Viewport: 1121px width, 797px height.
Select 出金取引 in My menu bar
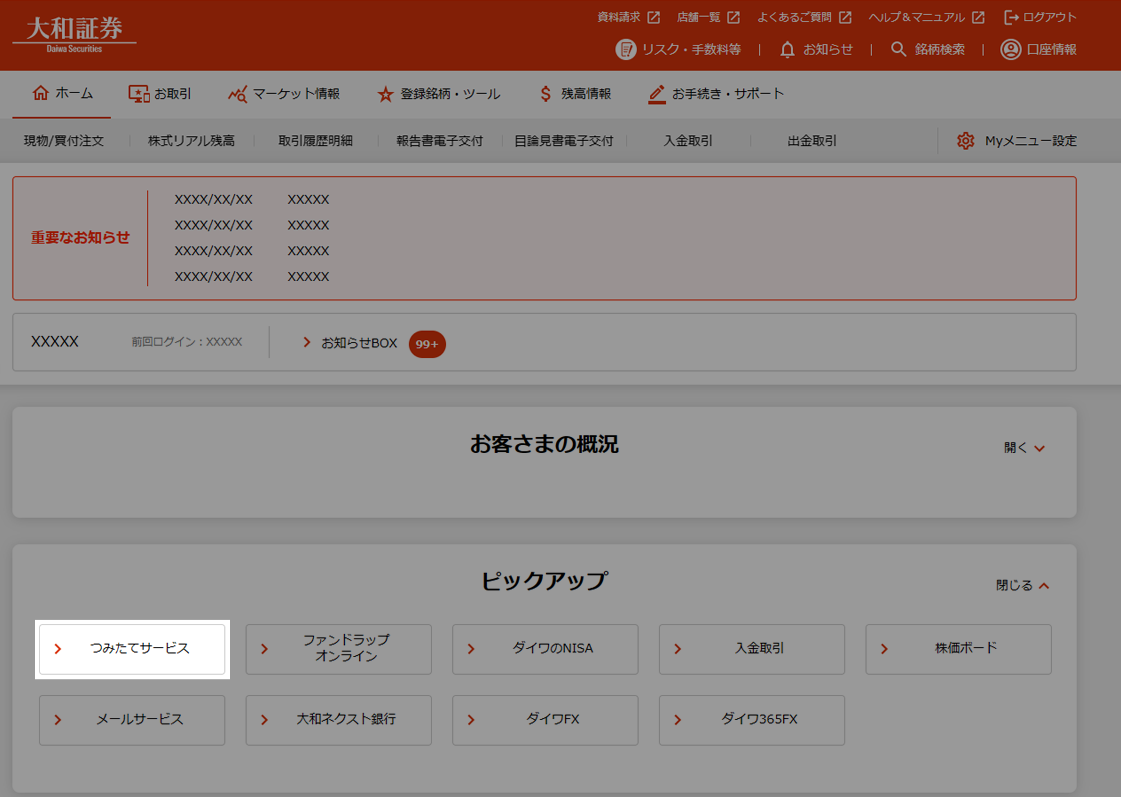(812, 141)
